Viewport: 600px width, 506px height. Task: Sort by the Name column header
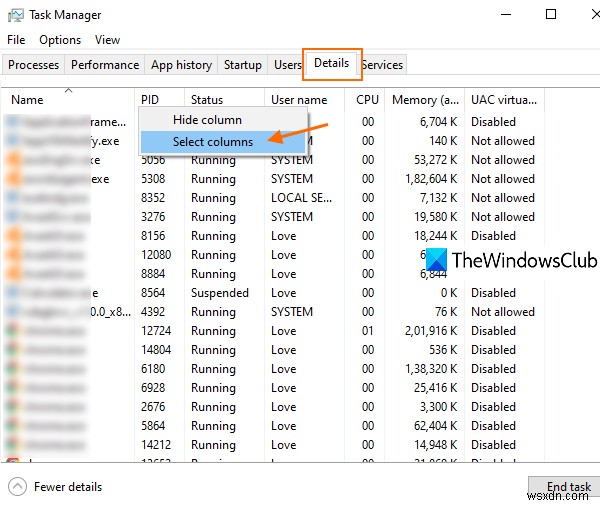coord(67,100)
